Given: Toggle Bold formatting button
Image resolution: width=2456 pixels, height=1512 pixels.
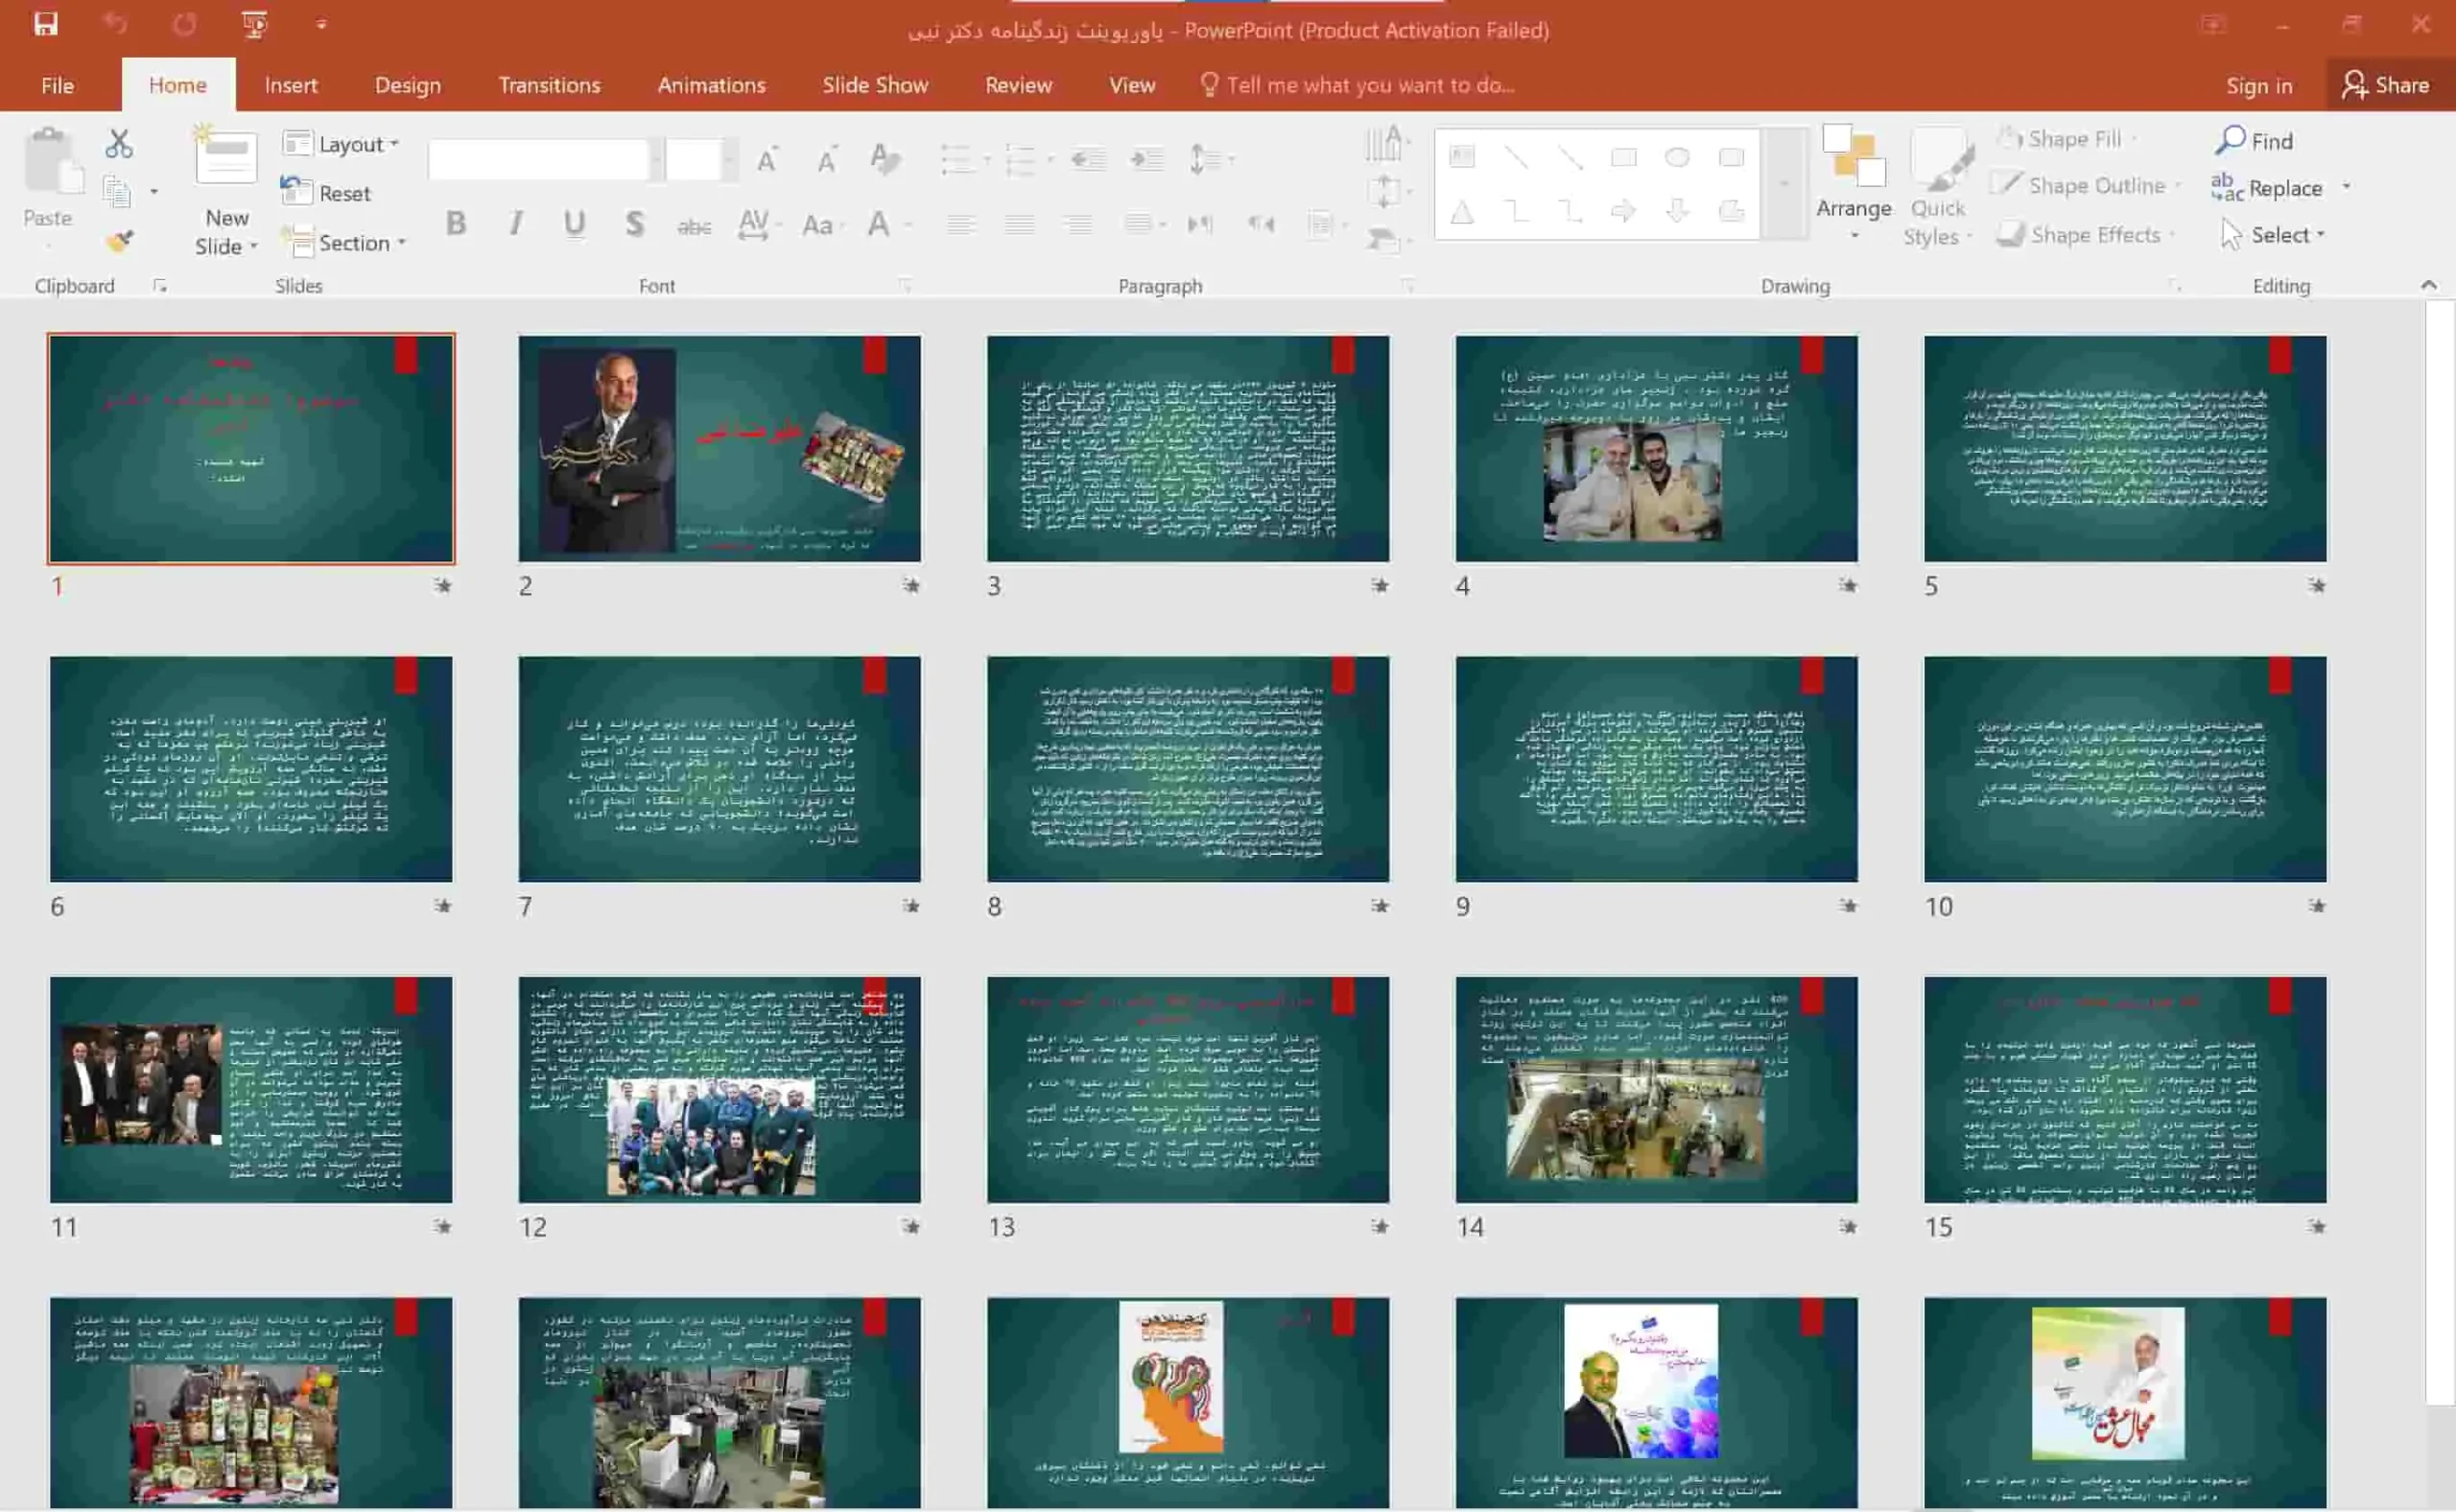Looking at the screenshot, I should pos(456,224).
